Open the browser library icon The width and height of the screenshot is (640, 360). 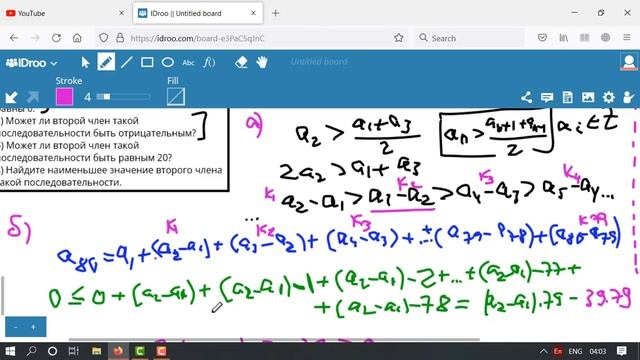[x=563, y=38]
